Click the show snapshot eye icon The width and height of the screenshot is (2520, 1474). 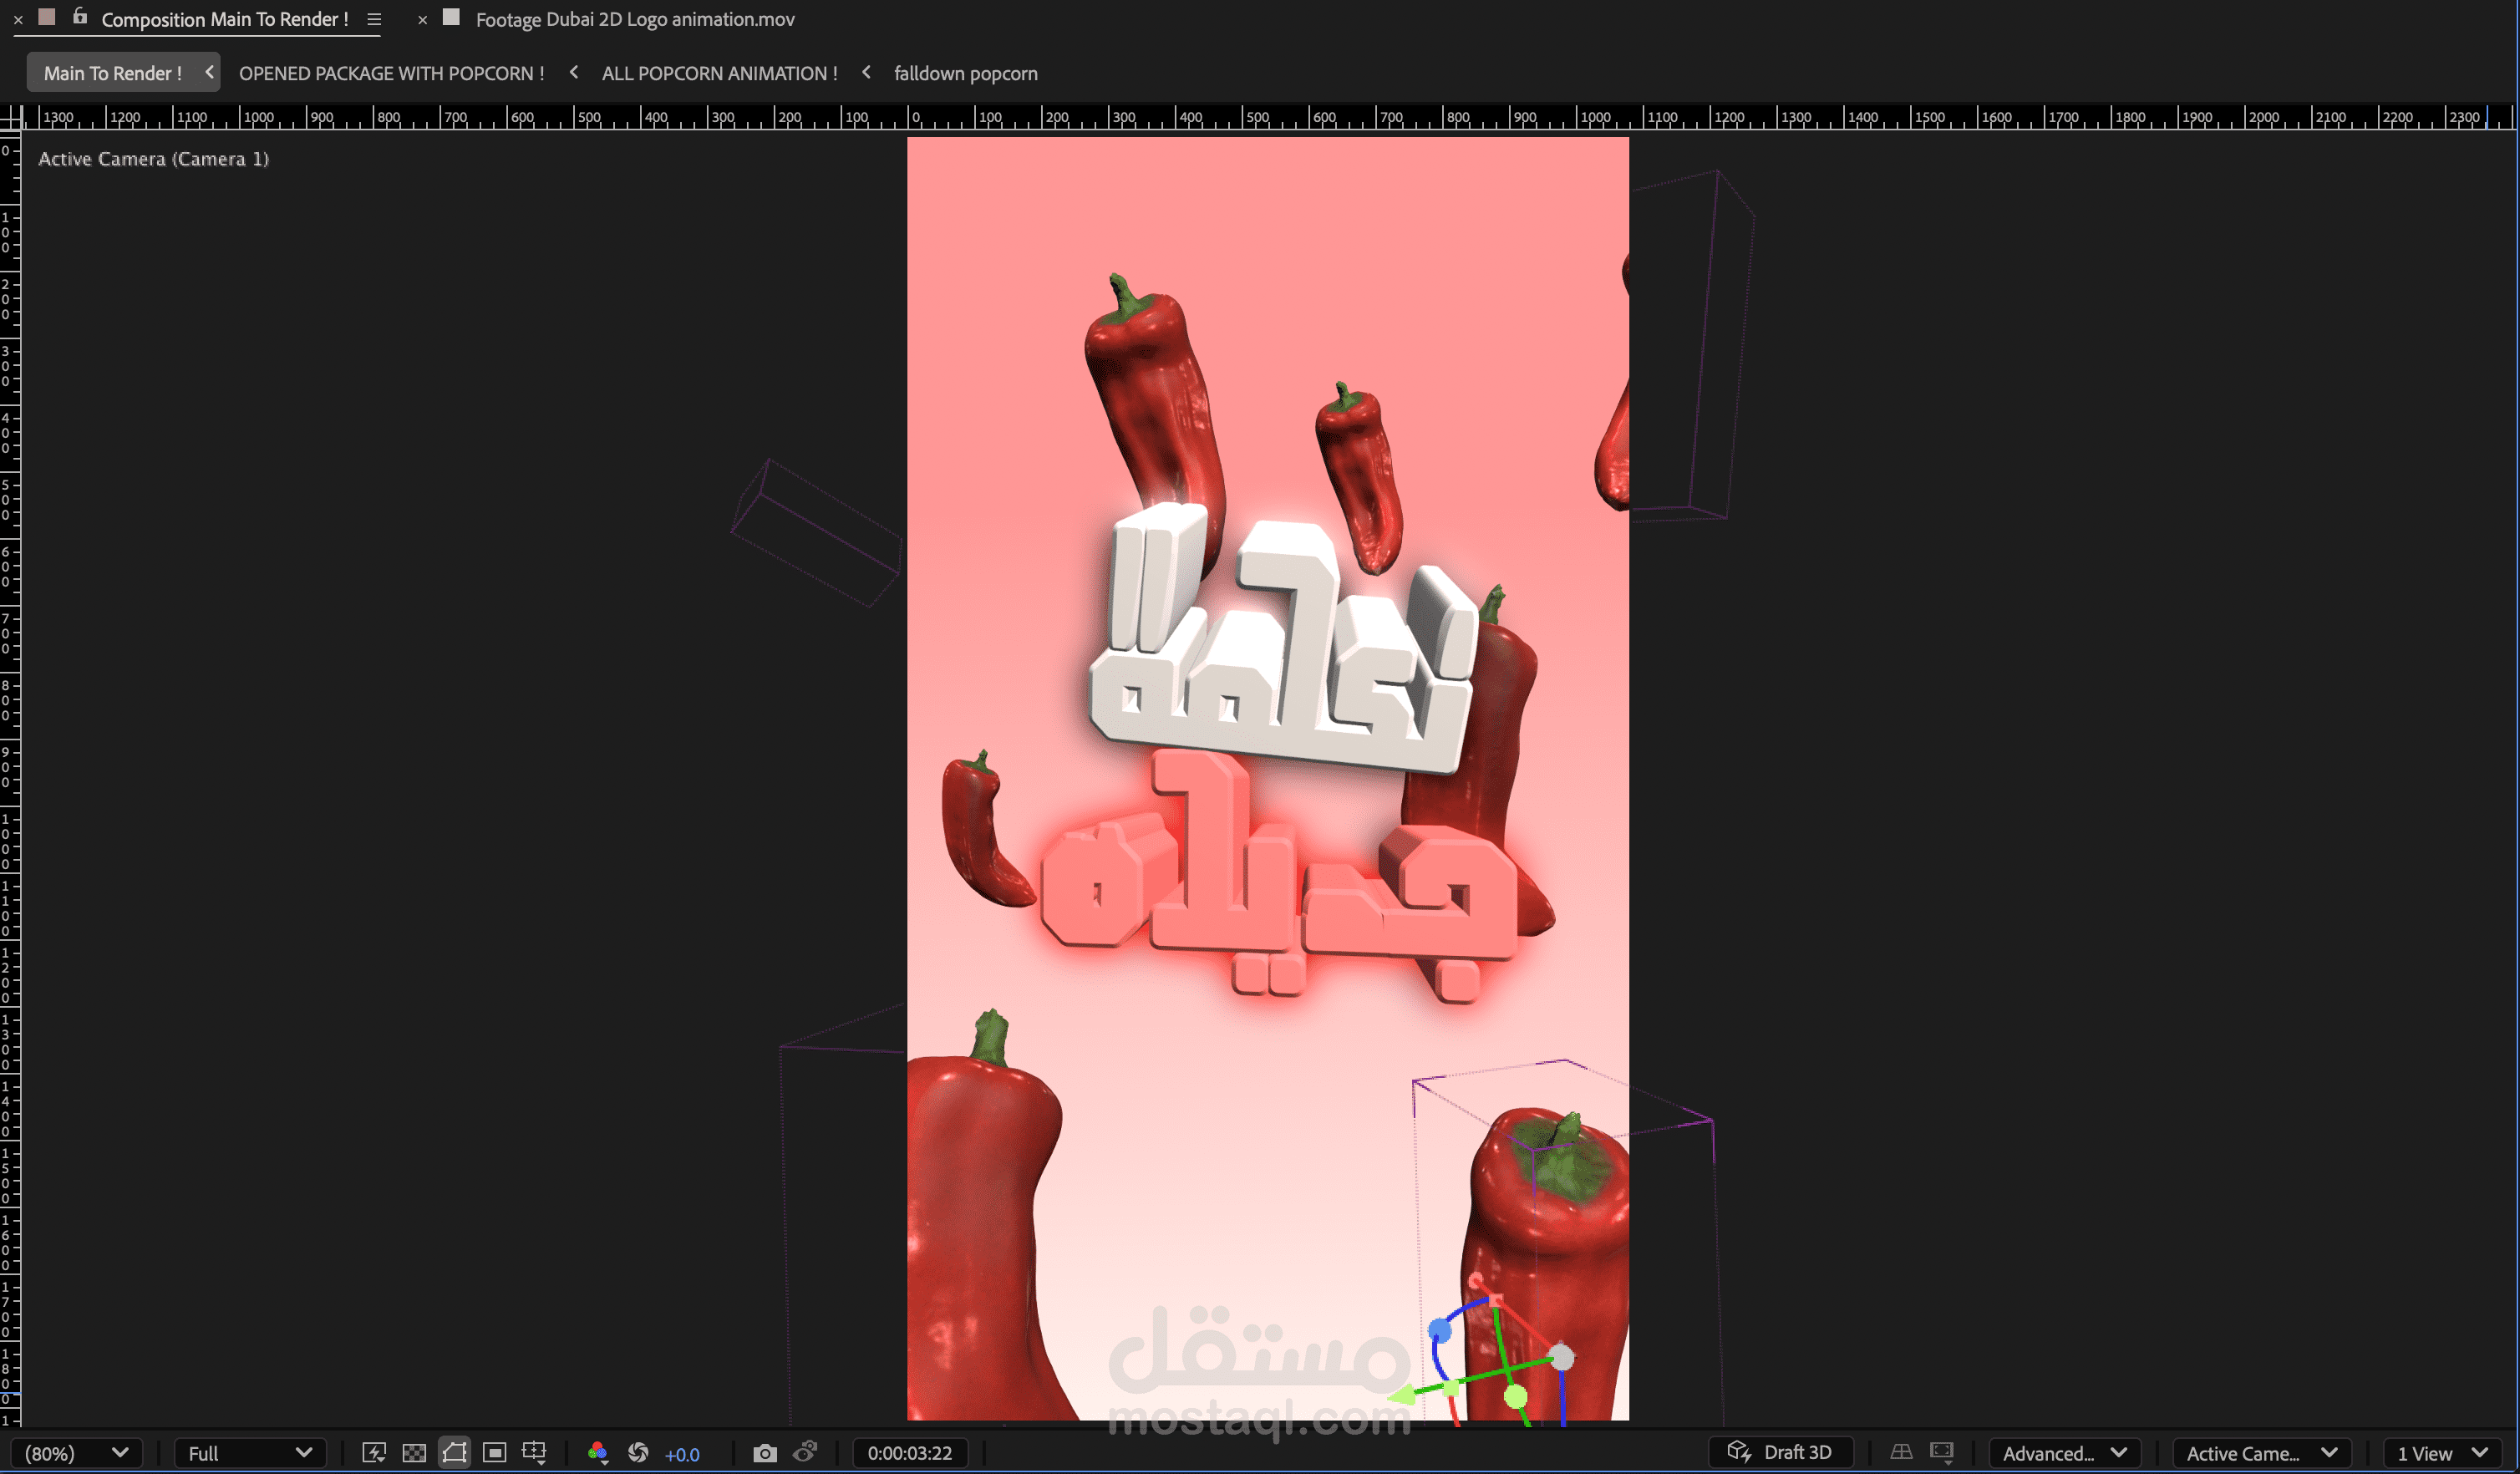pyautogui.click(x=805, y=1452)
